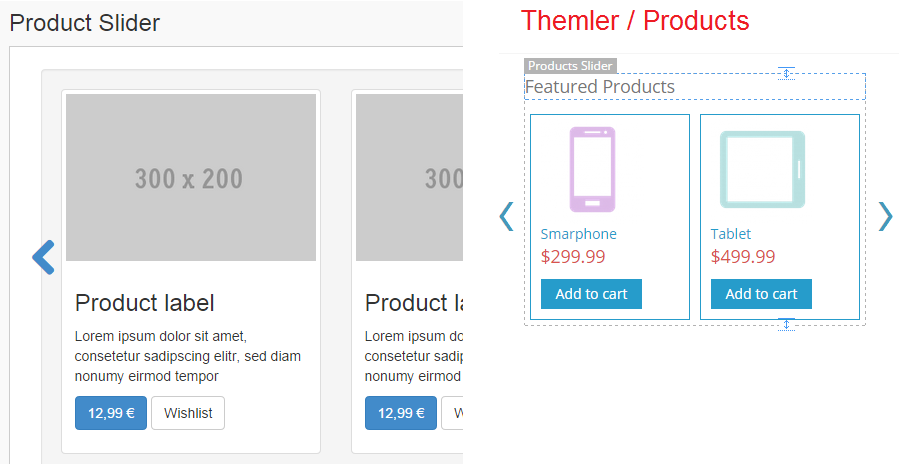Click the bottom spacing handle below product cards

(x=787, y=324)
